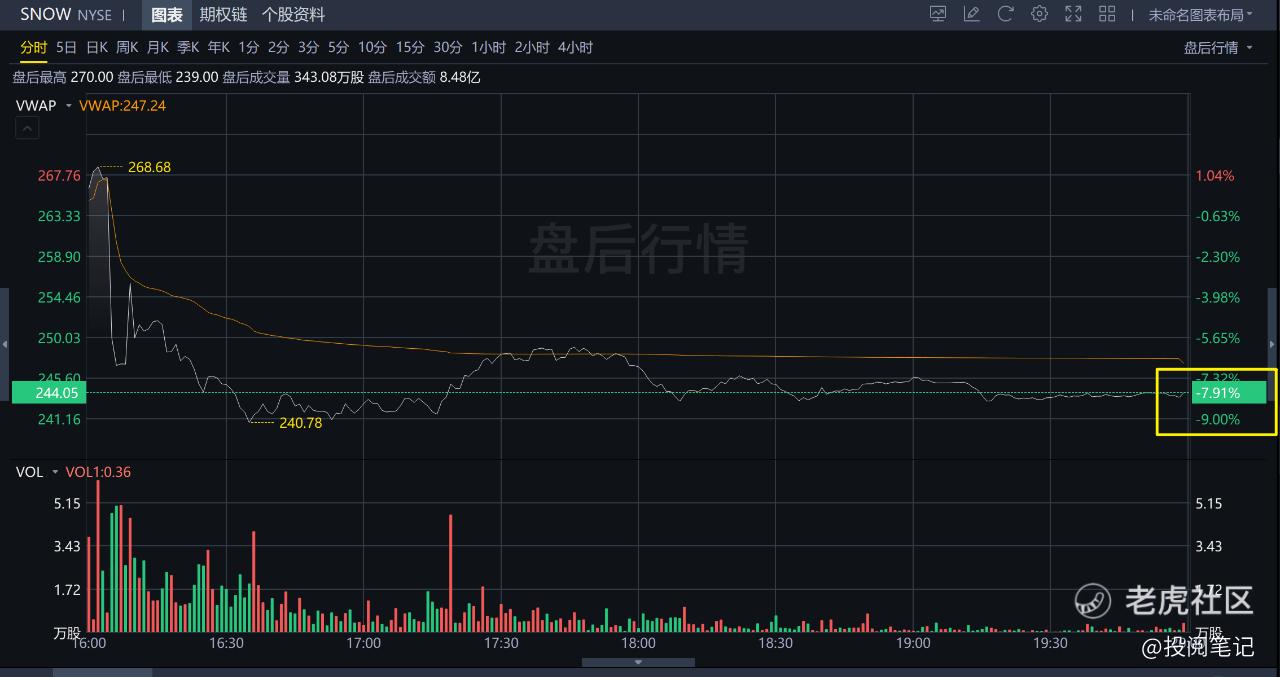The width and height of the screenshot is (1280, 677).
Task: Switch to the 期权链 tab
Action: (x=223, y=15)
